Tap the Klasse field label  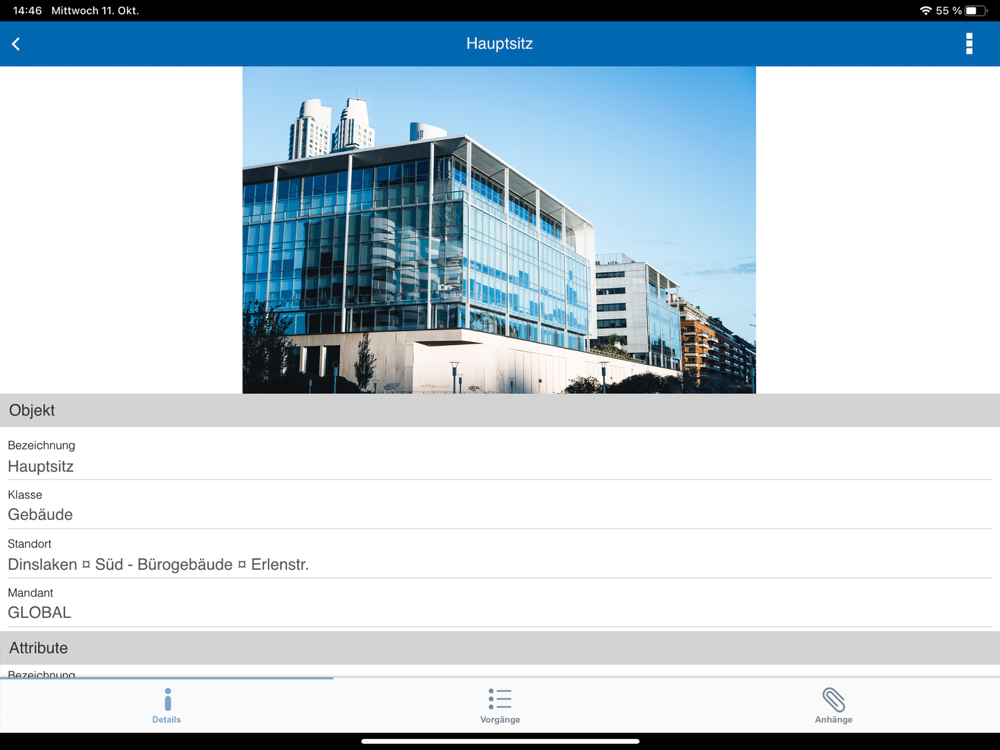25,495
